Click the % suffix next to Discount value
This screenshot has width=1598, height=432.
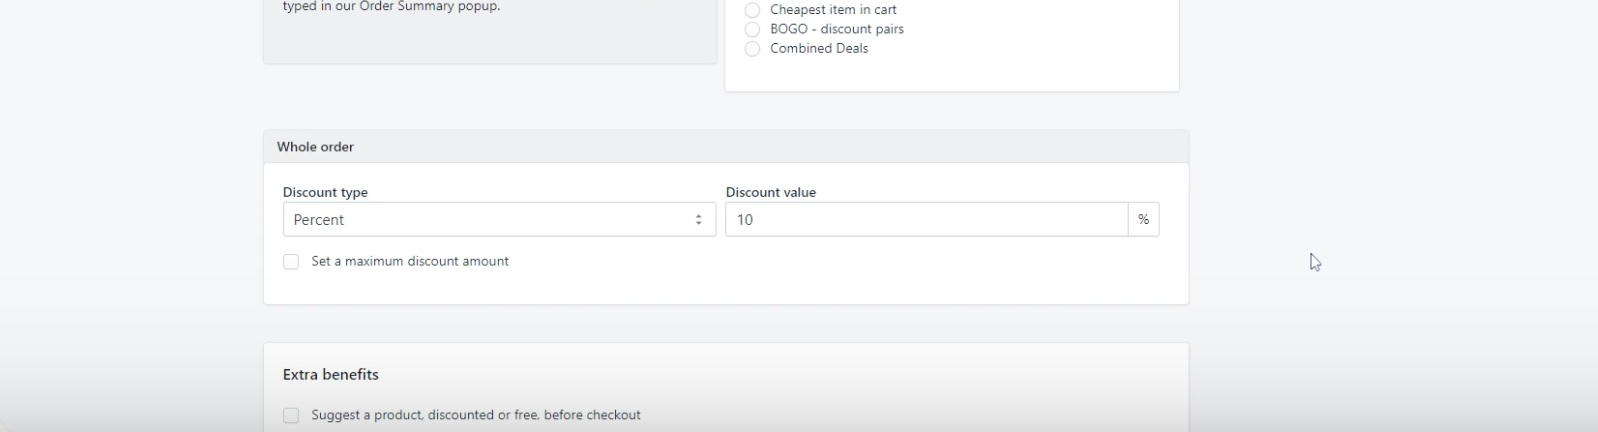tap(1143, 220)
